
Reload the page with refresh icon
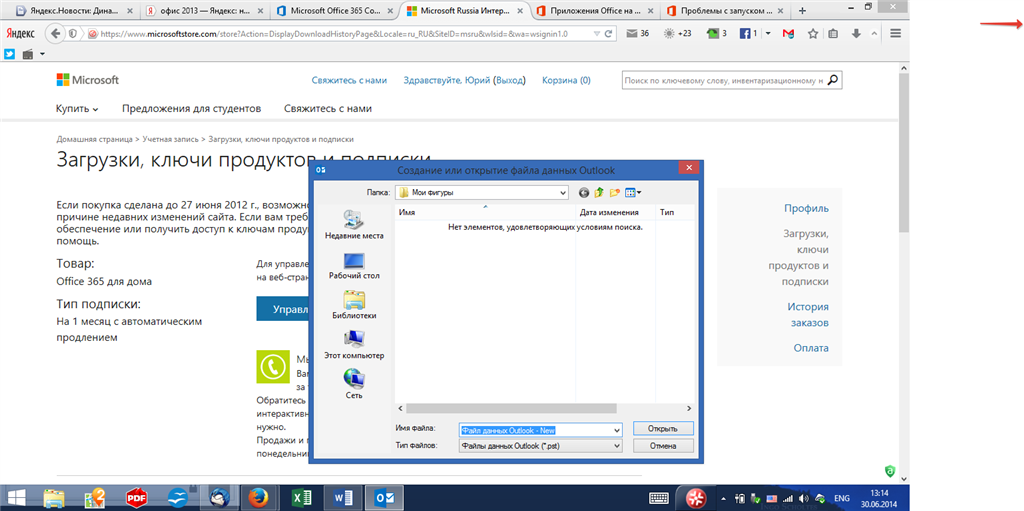[608, 33]
